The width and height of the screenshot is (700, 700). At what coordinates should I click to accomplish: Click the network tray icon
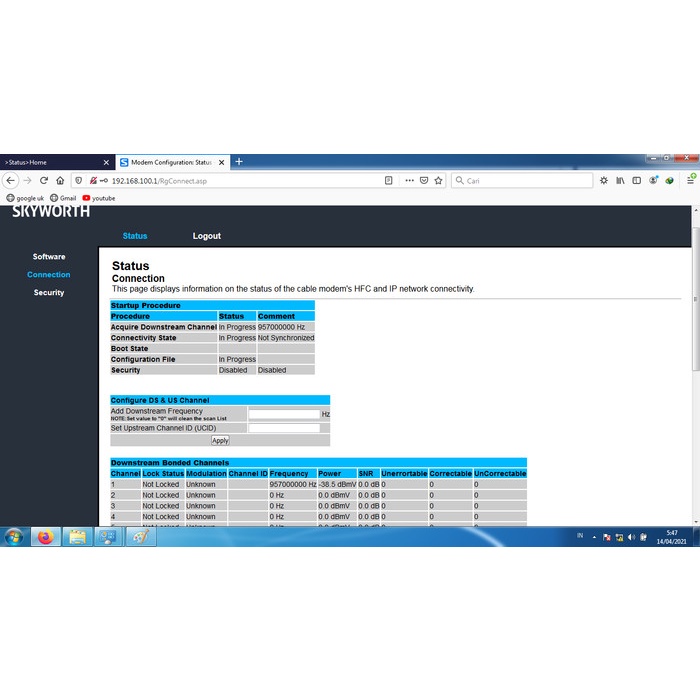coord(619,537)
